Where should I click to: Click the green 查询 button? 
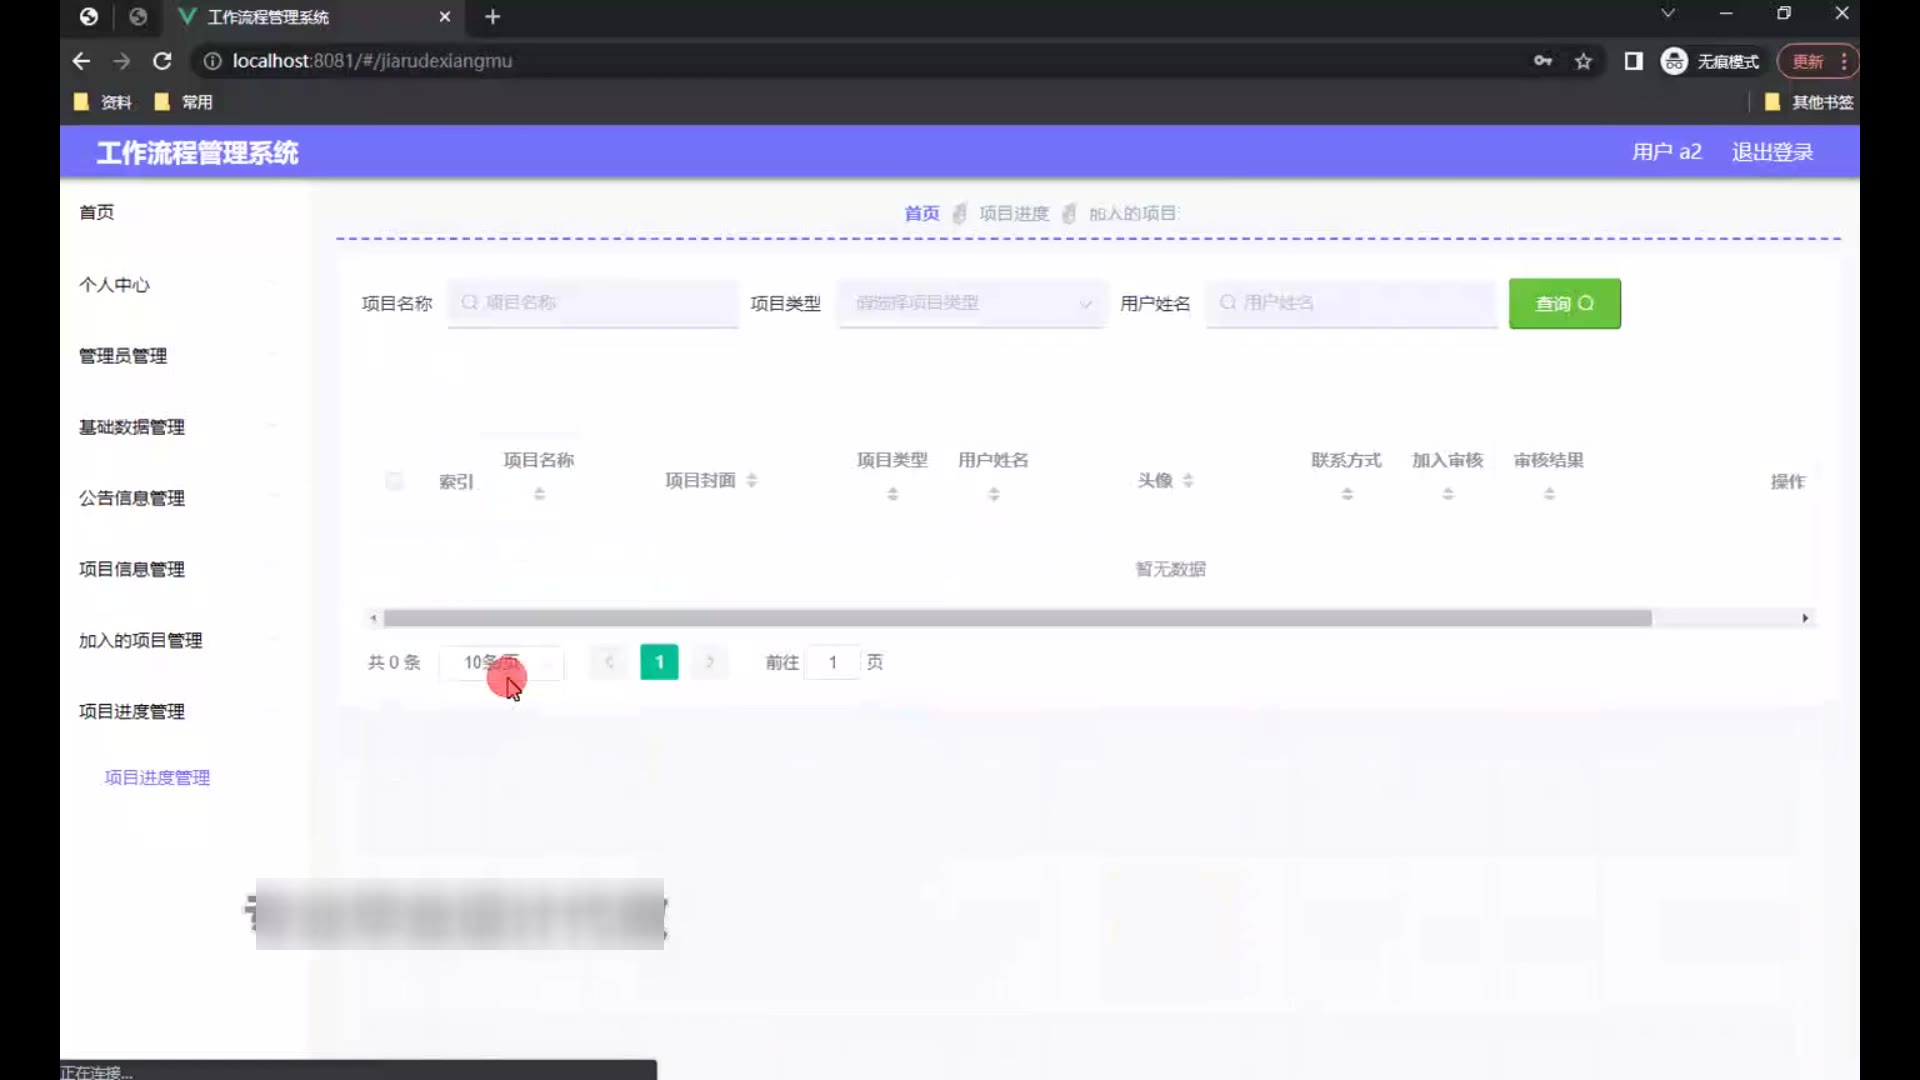[x=1564, y=303]
